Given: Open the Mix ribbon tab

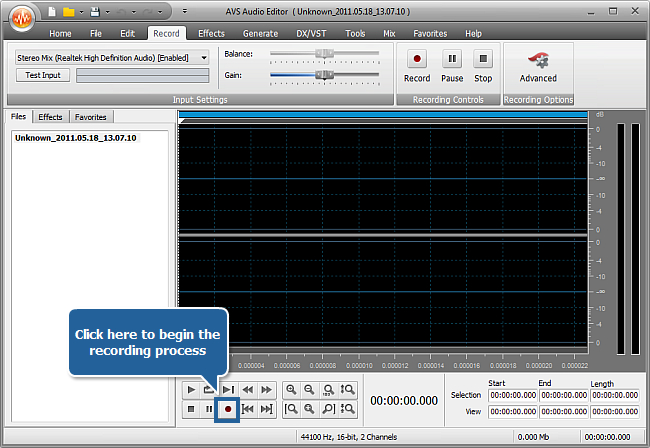Looking at the screenshot, I should [389, 34].
